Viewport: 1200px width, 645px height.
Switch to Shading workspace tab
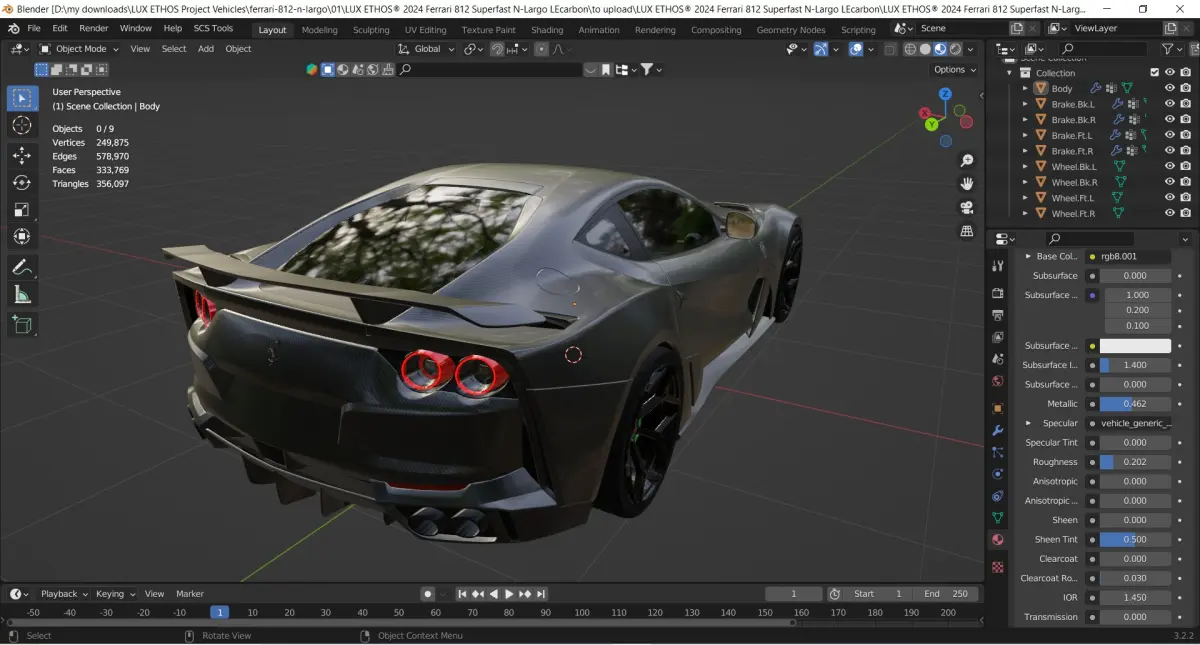[x=547, y=30]
